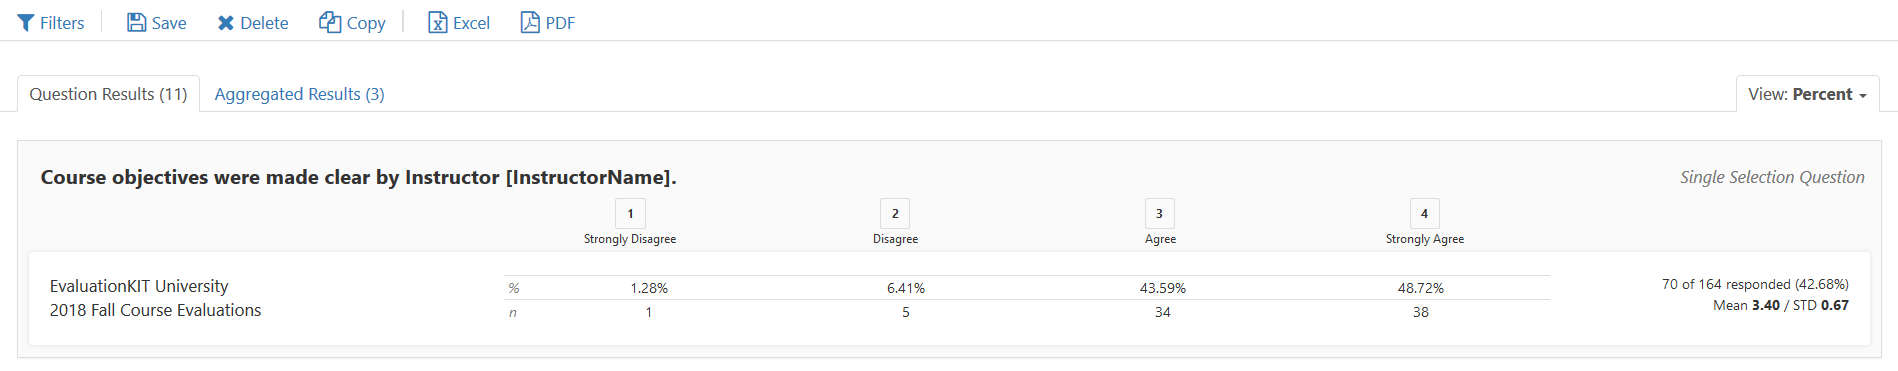
Task: Click the Copy documents icon
Action: (330, 22)
